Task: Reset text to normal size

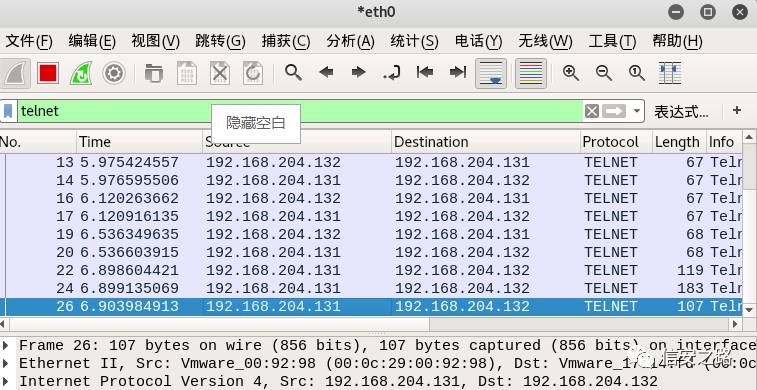Action: pyautogui.click(x=637, y=73)
